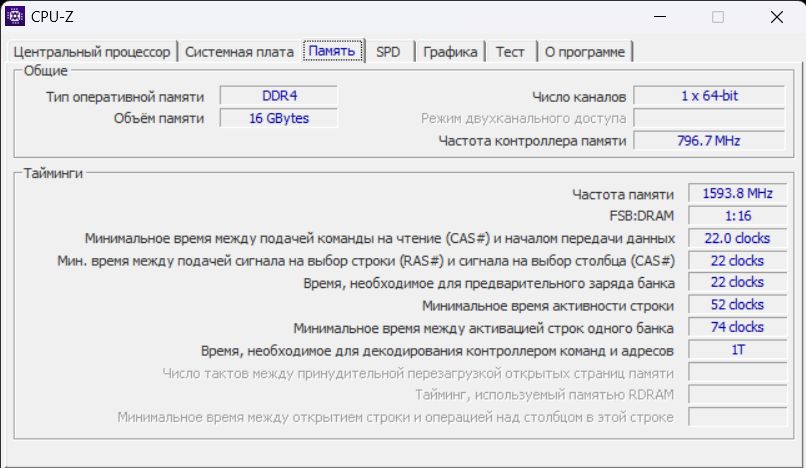Click the Тайминги group heading
The height and width of the screenshot is (468, 806).
point(53,173)
